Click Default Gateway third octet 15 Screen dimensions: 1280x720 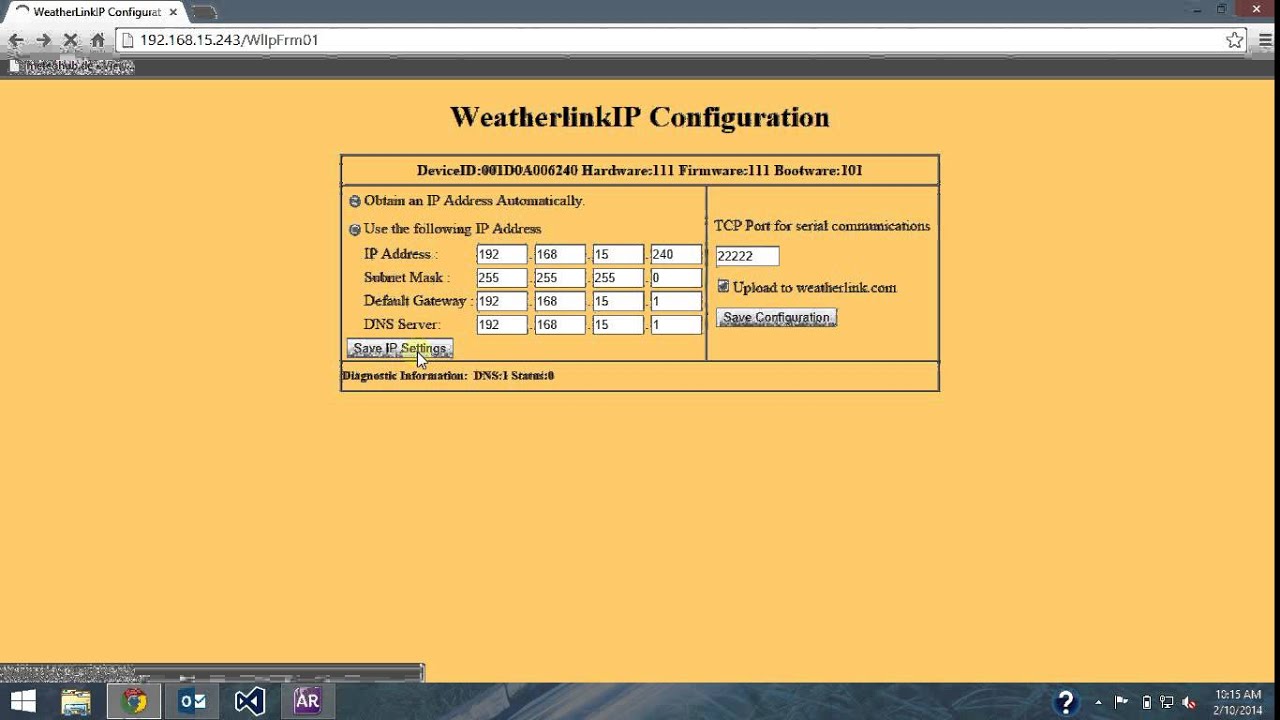pos(618,301)
